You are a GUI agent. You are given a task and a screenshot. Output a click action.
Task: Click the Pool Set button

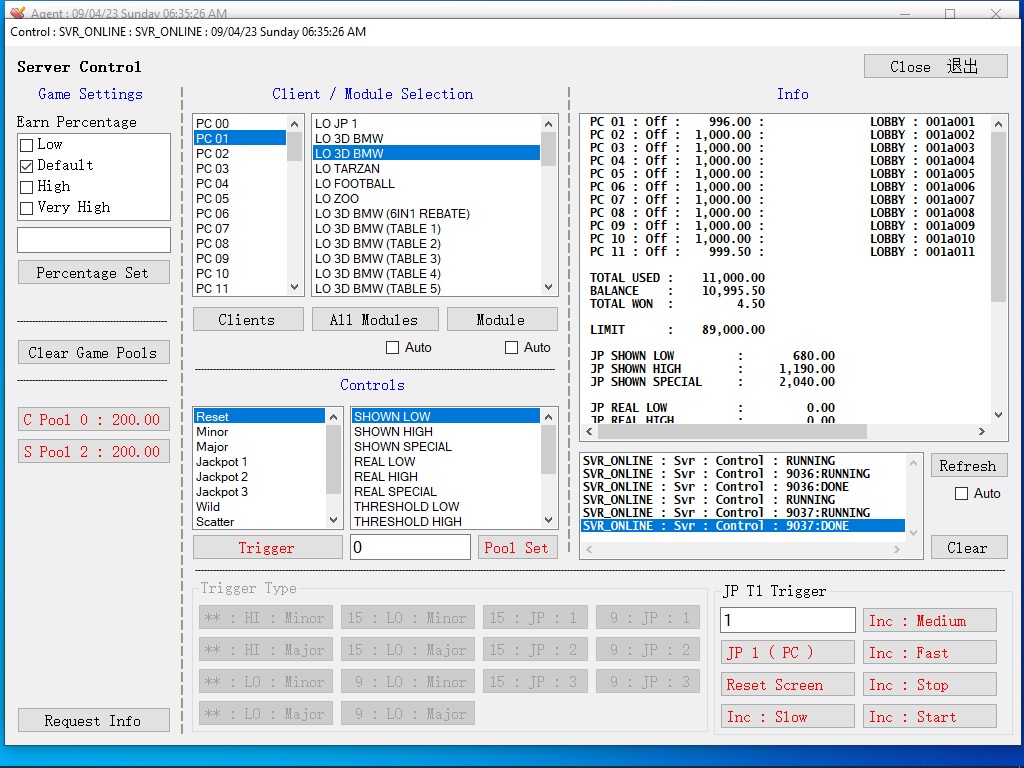(x=516, y=548)
